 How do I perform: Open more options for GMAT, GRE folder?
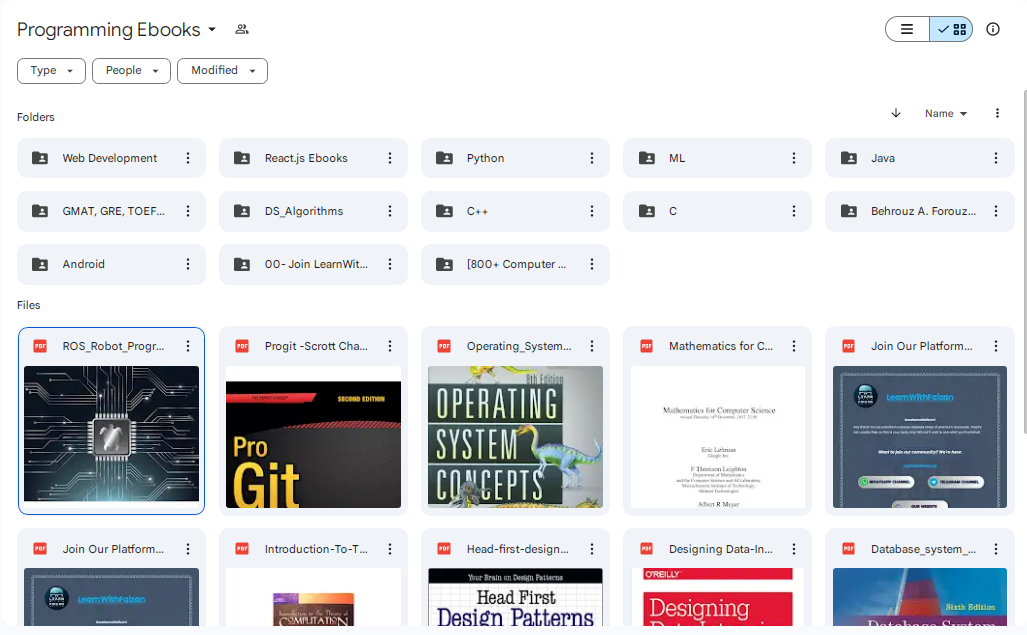click(x=188, y=211)
